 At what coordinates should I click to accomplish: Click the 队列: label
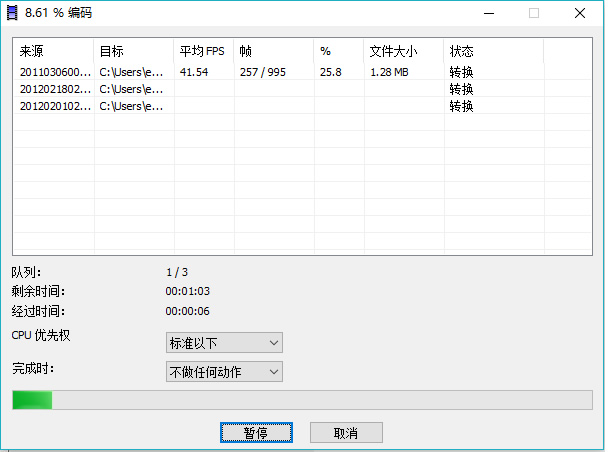[26, 272]
